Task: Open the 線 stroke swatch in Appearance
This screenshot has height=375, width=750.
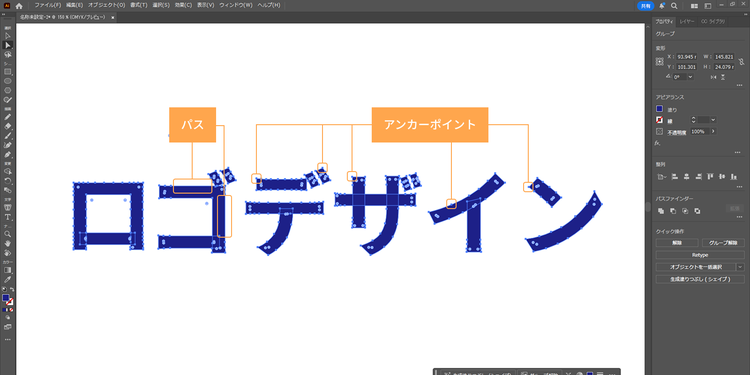Action: (660, 120)
